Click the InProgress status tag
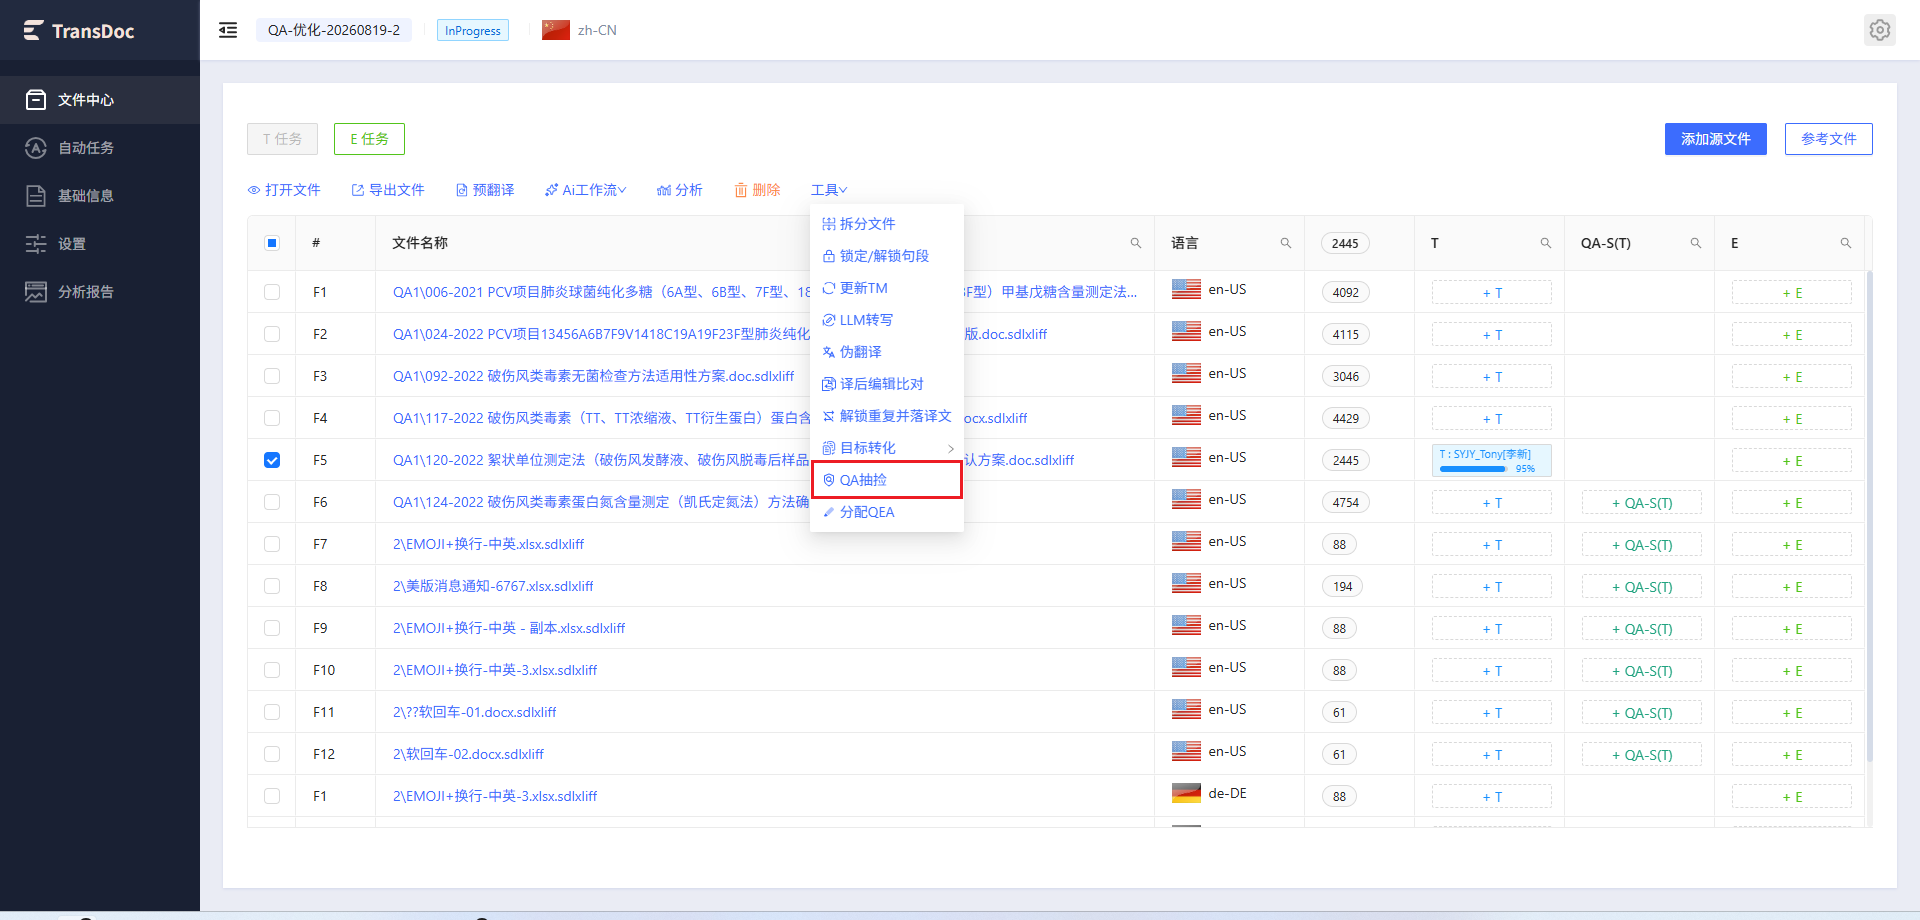1920x920 pixels. tap(473, 30)
